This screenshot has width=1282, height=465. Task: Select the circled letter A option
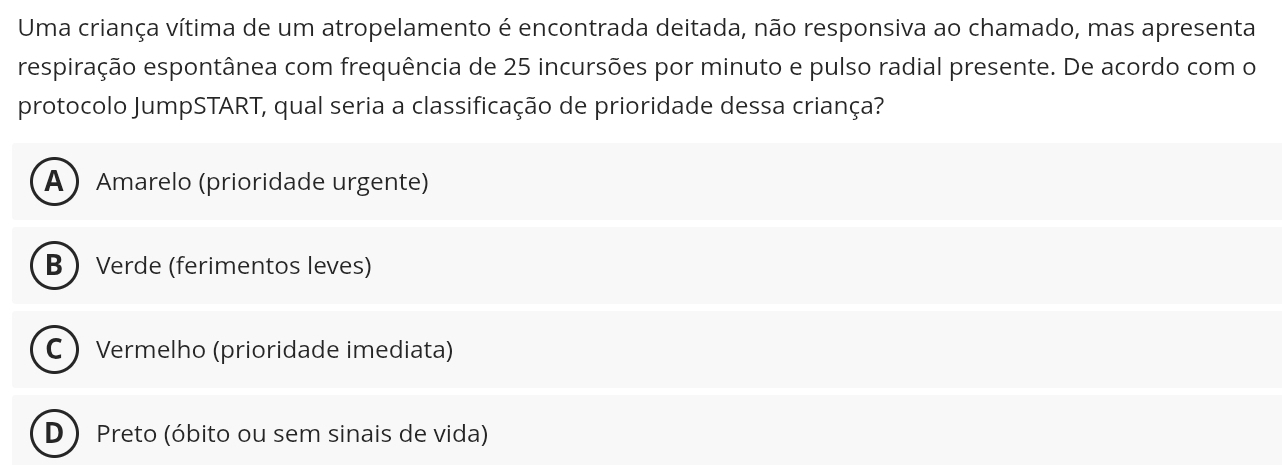(x=54, y=181)
